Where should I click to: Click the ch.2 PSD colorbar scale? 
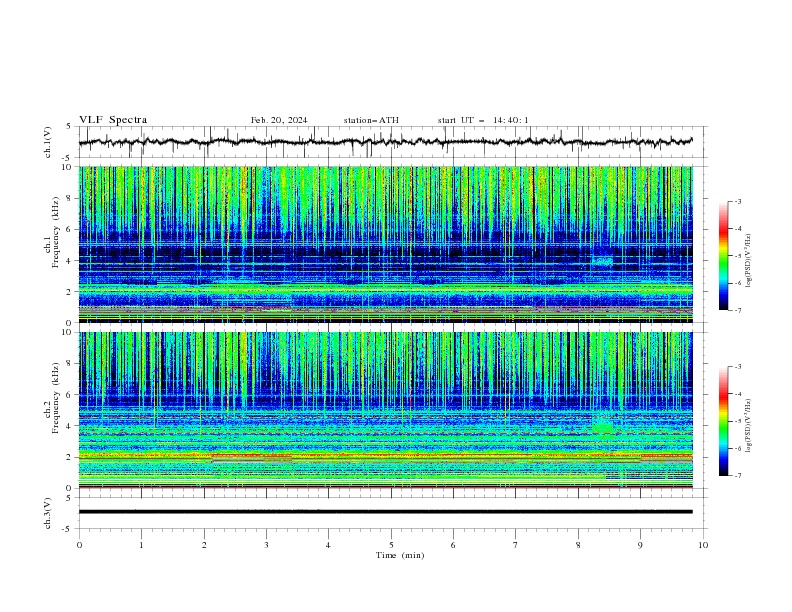pyautogui.click(x=723, y=421)
